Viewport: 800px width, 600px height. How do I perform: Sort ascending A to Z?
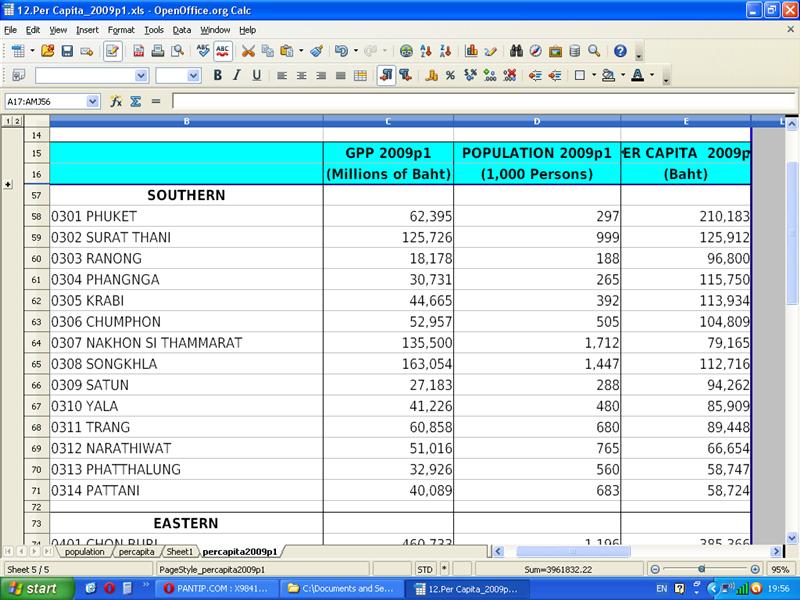(x=426, y=51)
